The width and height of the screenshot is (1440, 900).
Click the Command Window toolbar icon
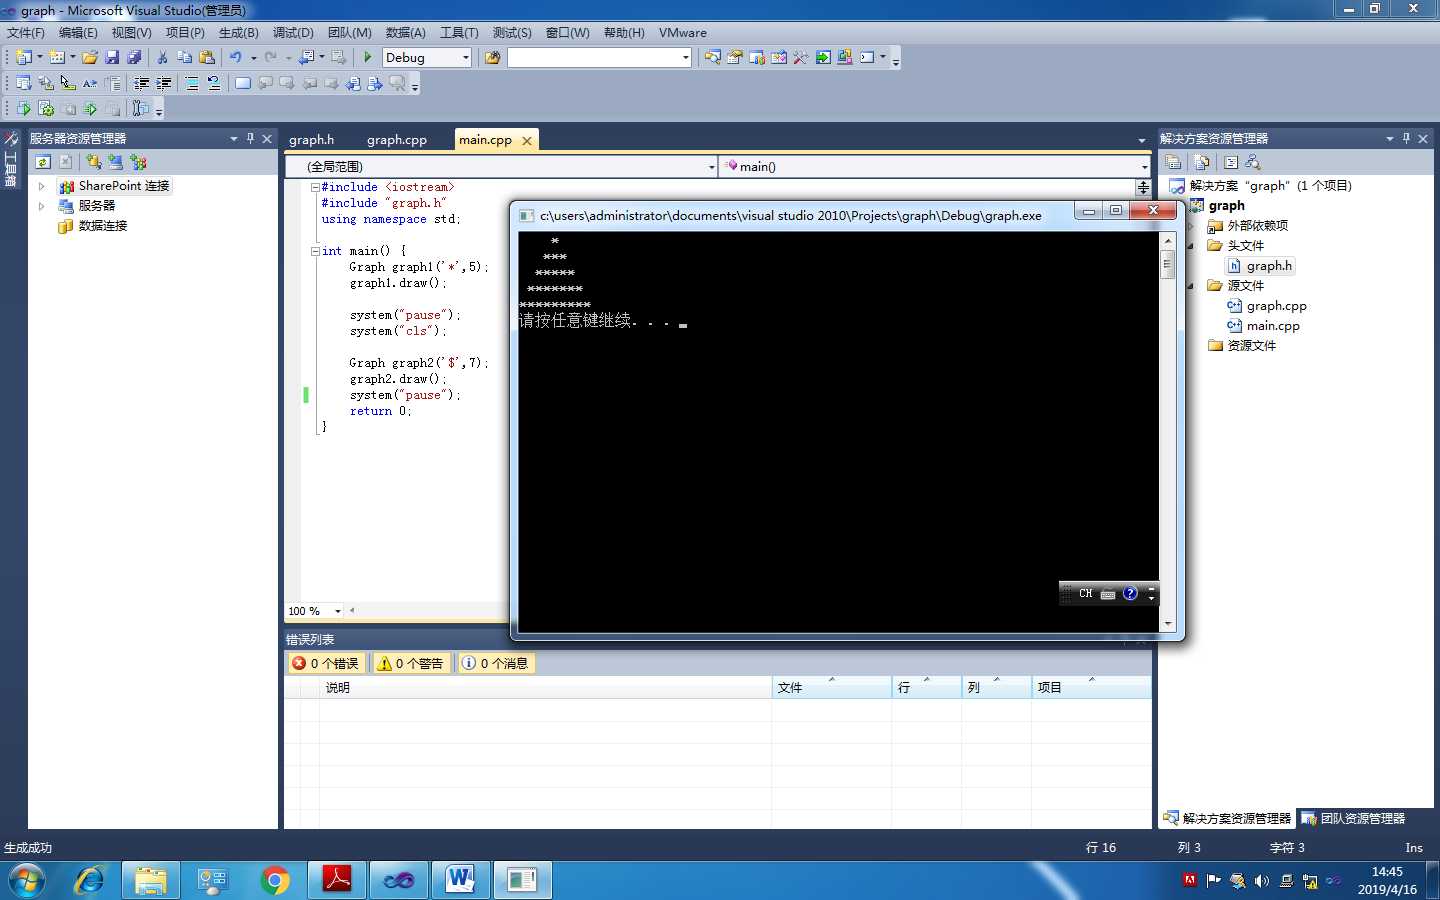click(867, 57)
